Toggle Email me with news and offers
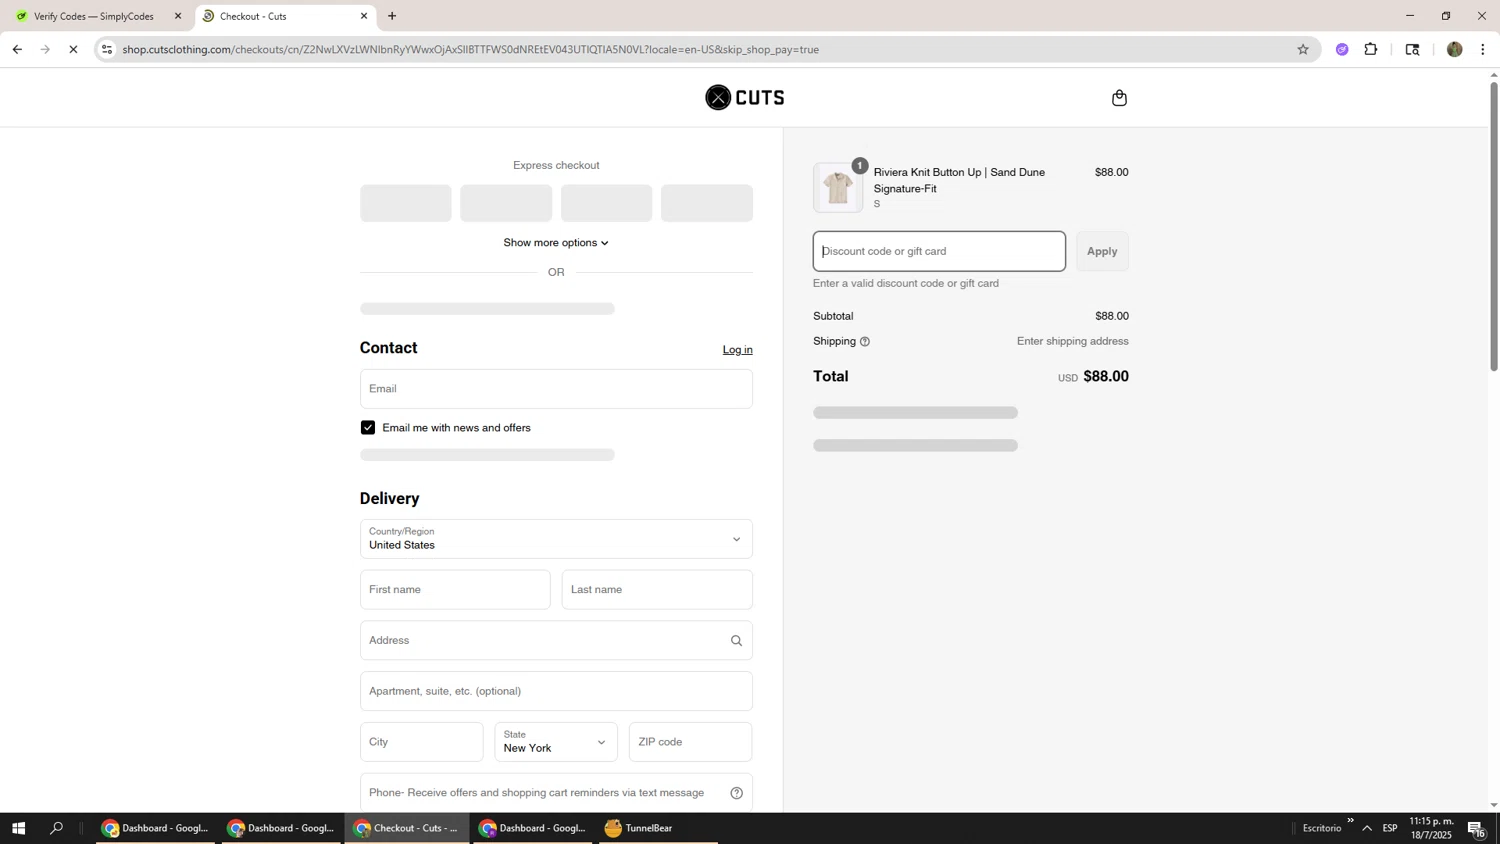1500x844 pixels. (368, 428)
